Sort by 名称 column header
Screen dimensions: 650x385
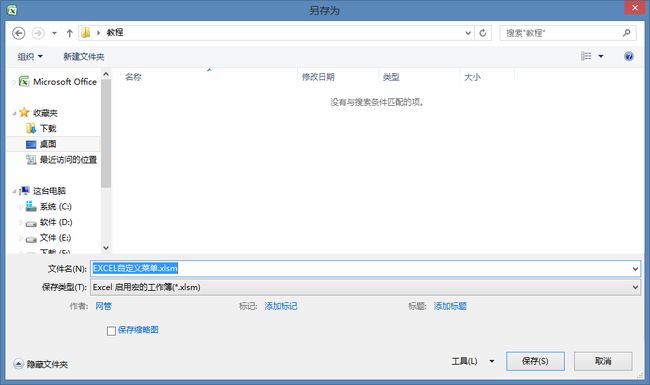click(x=133, y=77)
